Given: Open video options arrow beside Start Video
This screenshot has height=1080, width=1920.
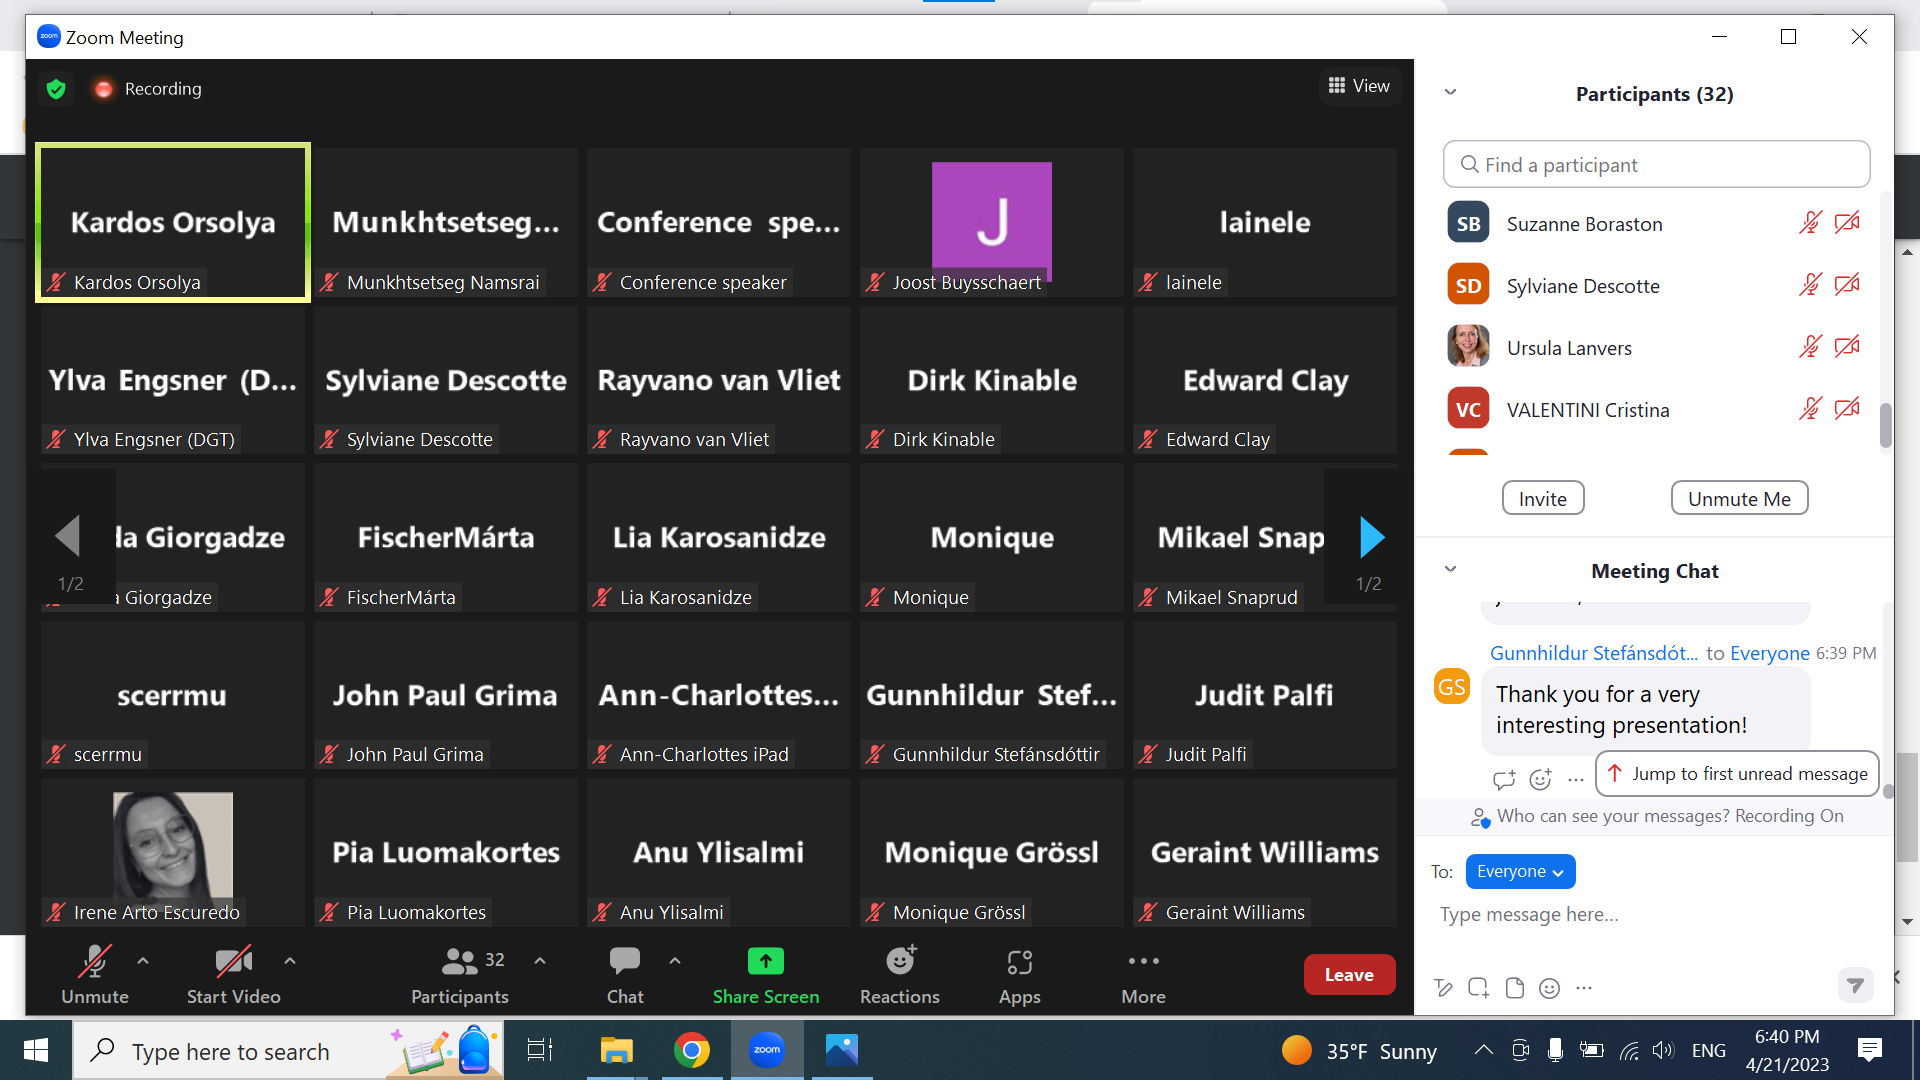Looking at the screenshot, I should [290, 961].
